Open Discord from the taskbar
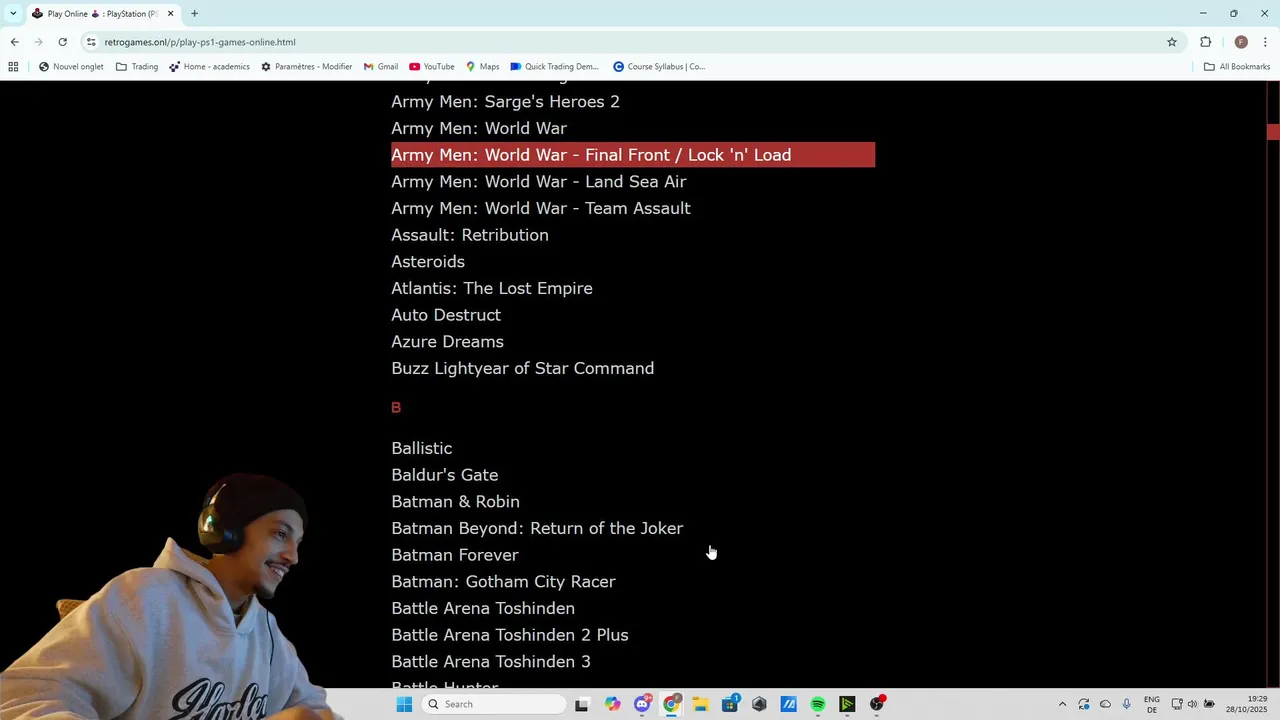Image resolution: width=1280 pixels, height=720 pixels. coord(642,704)
